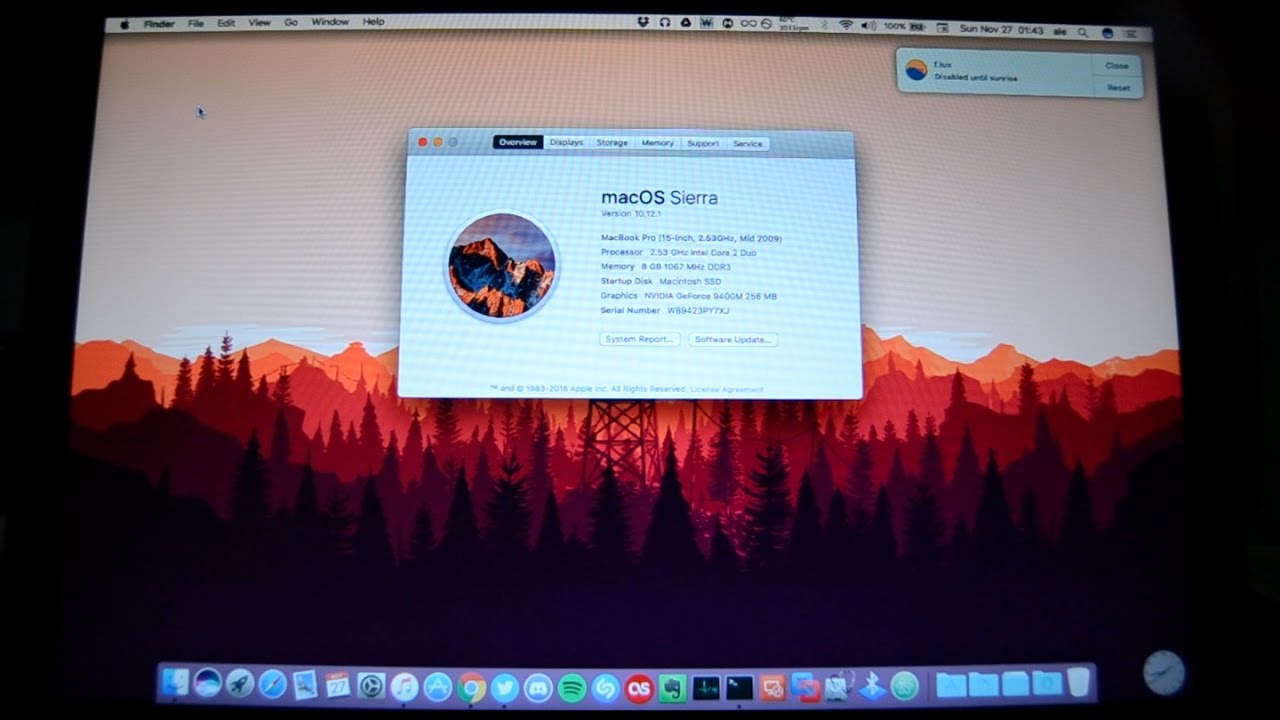Open Activity Monitor graph icon in dock

(706, 688)
